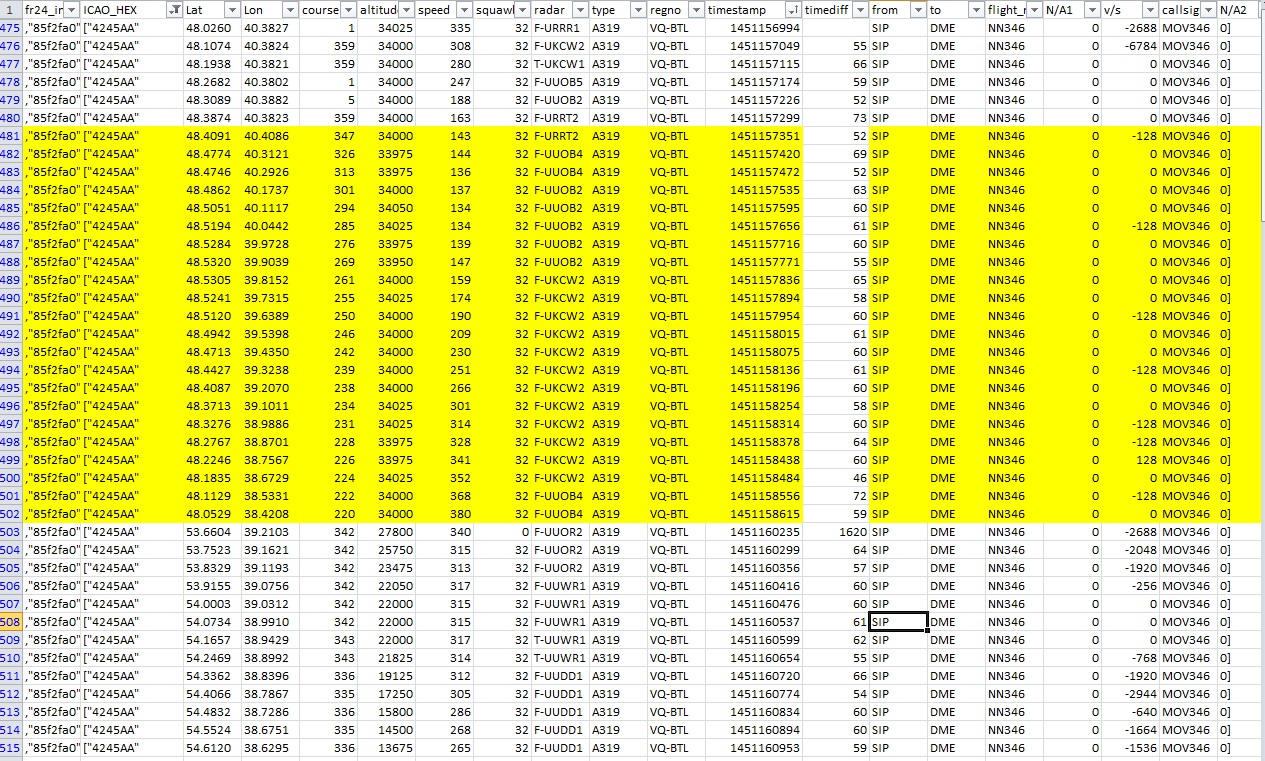Select the radar cell F-UUWR1 in row 506
The image size is (1265, 761).
(x=560, y=586)
